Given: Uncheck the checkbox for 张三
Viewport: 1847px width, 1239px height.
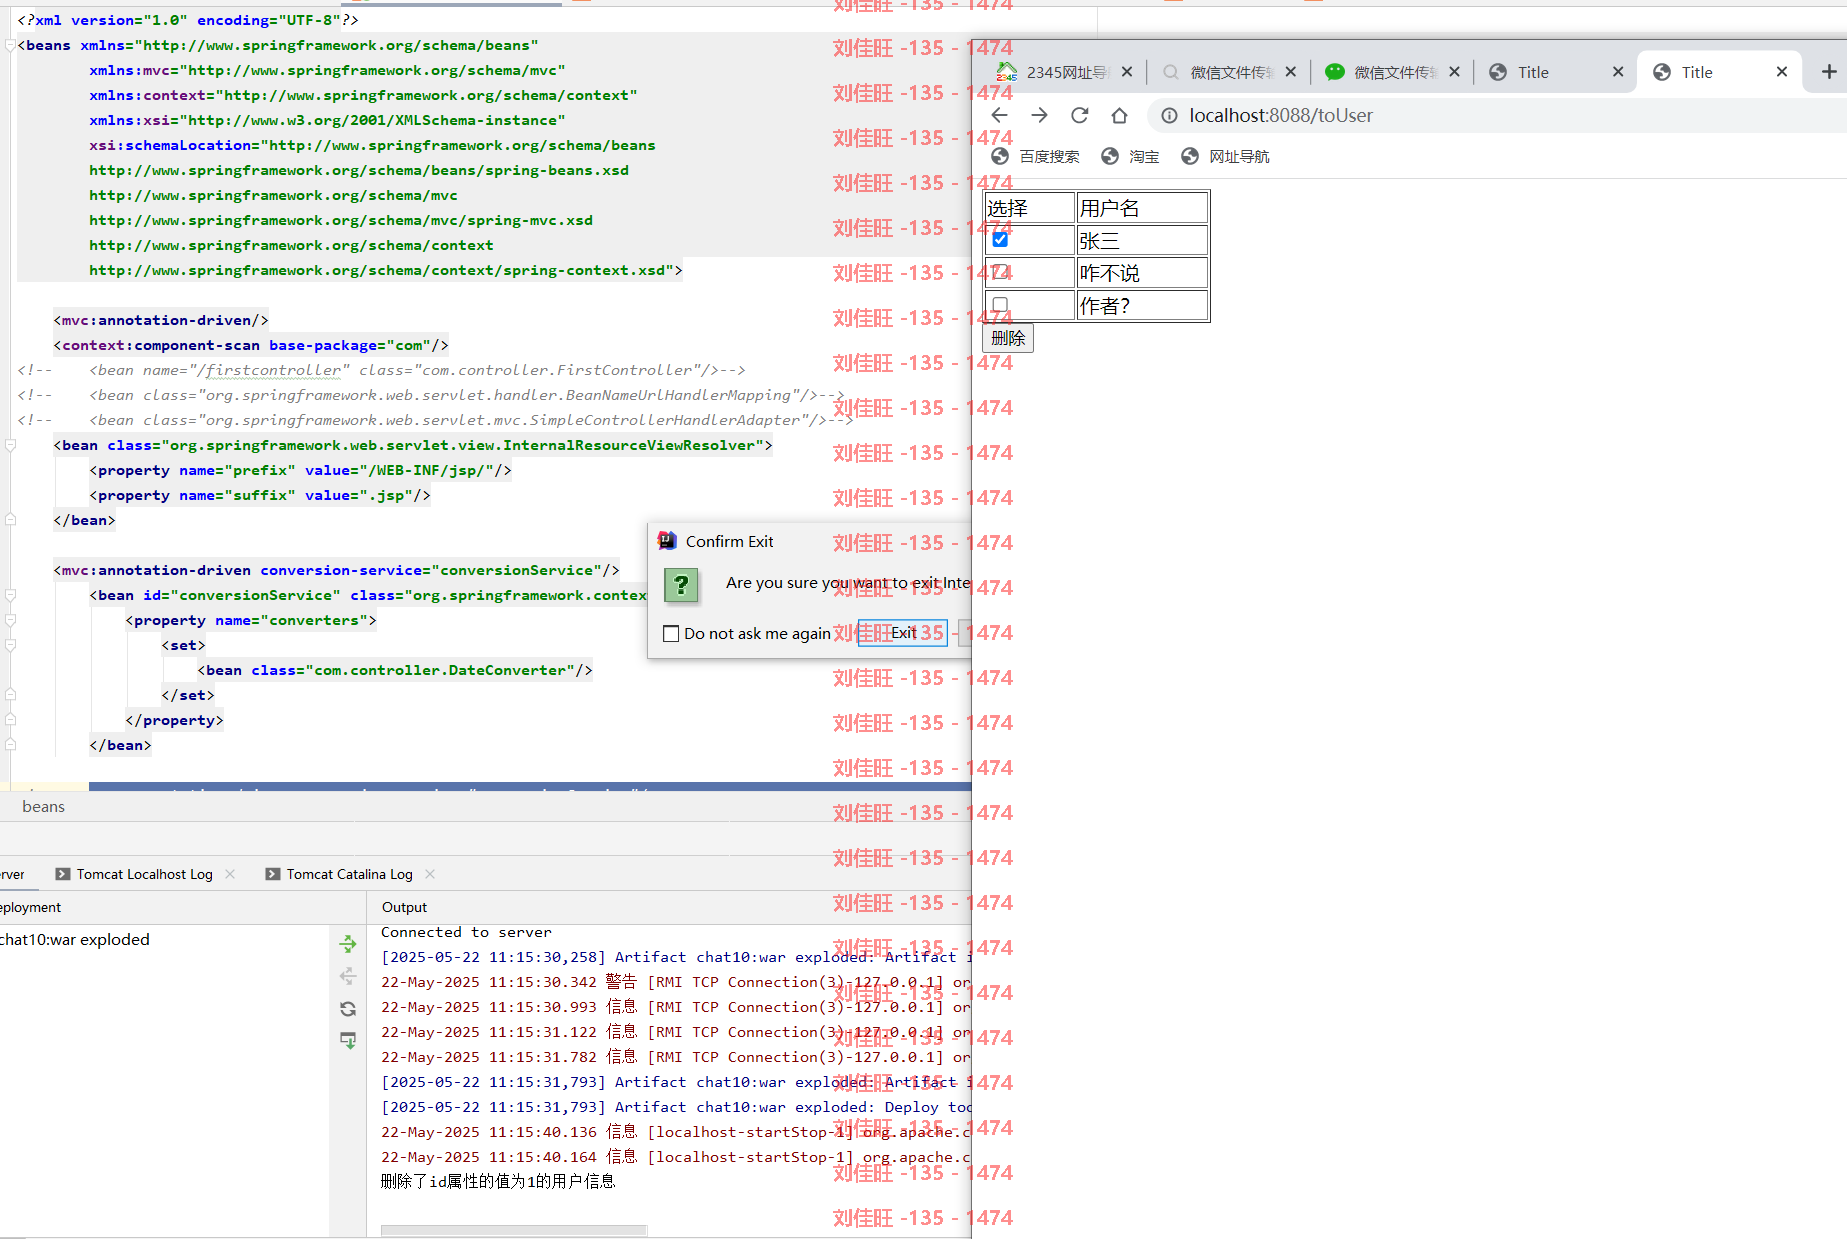Looking at the screenshot, I should click(x=1000, y=239).
